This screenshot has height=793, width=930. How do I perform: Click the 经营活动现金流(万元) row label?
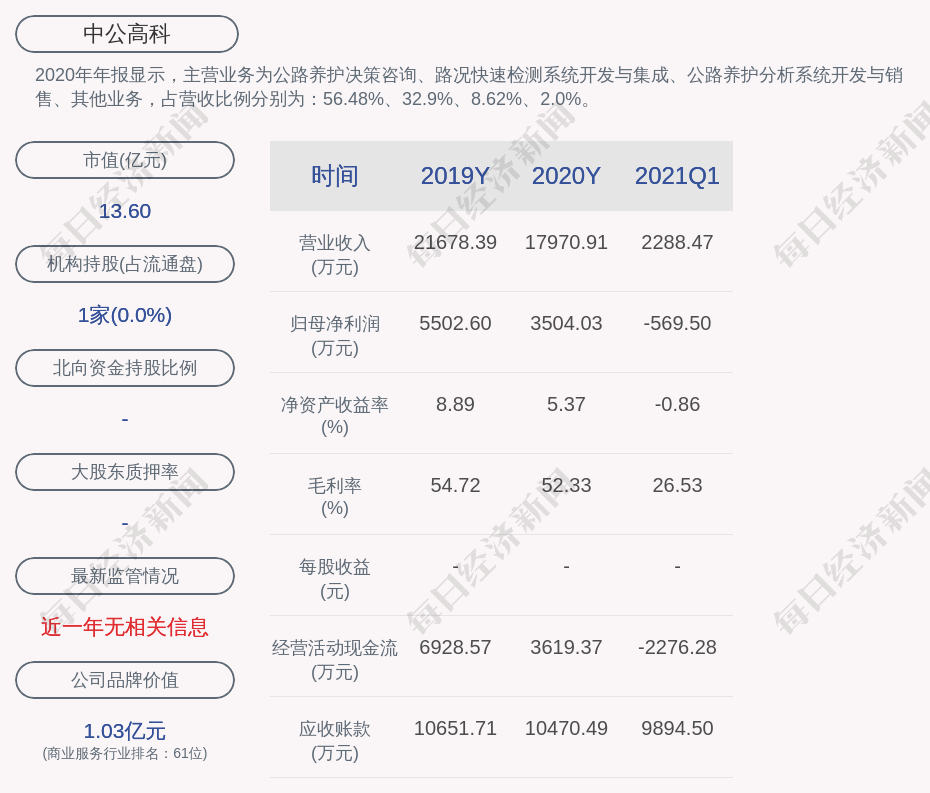coord(335,660)
